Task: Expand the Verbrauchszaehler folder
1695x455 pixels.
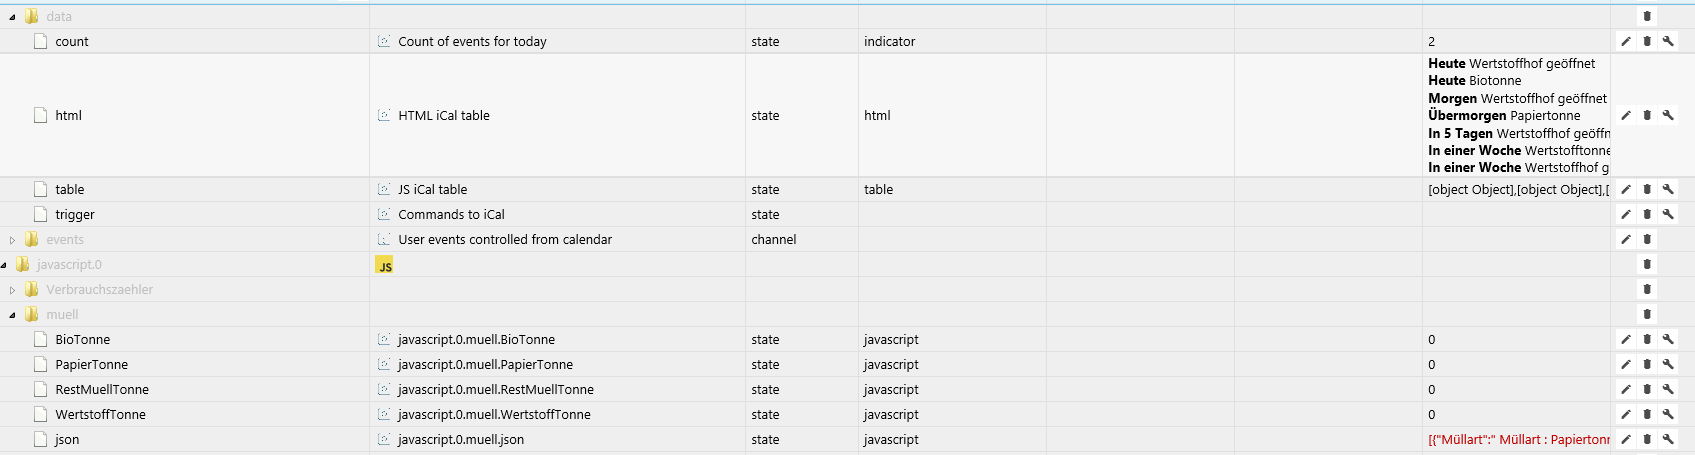Action: point(12,290)
